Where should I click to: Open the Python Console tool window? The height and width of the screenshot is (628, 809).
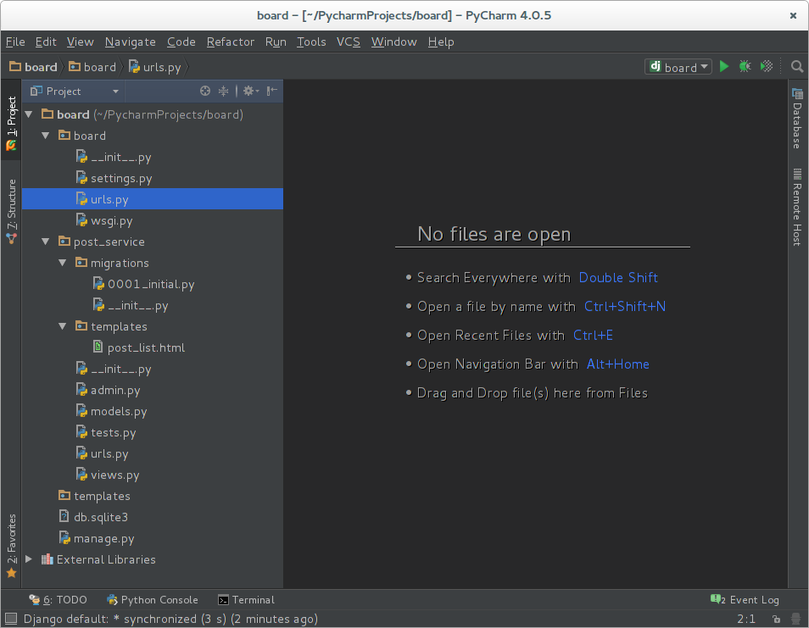tap(152, 600)
